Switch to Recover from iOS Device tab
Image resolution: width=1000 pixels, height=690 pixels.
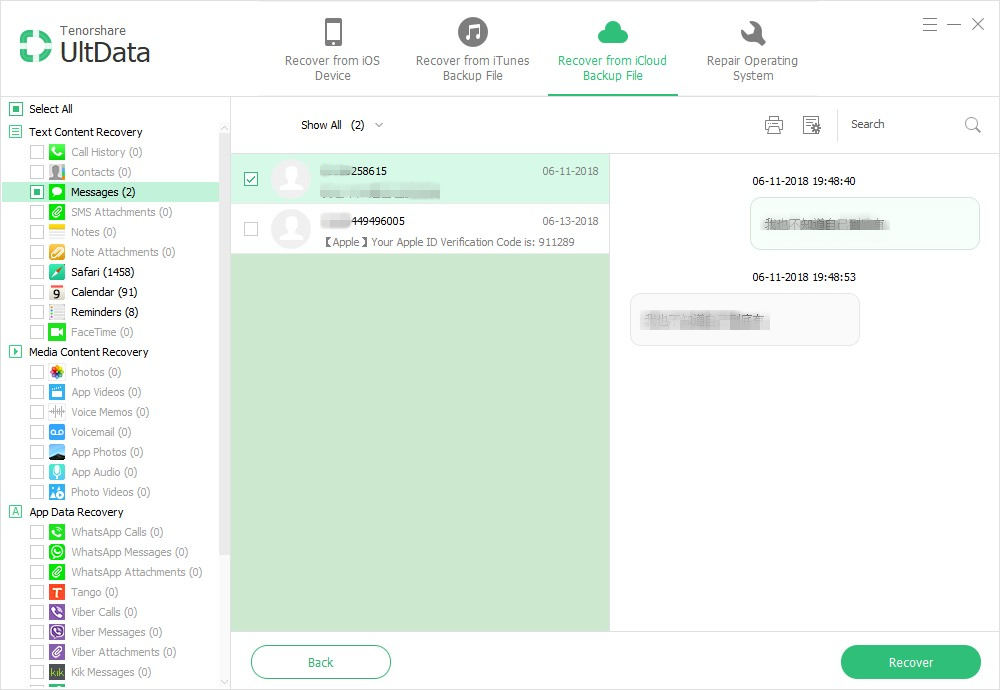[x=332, y=50]
